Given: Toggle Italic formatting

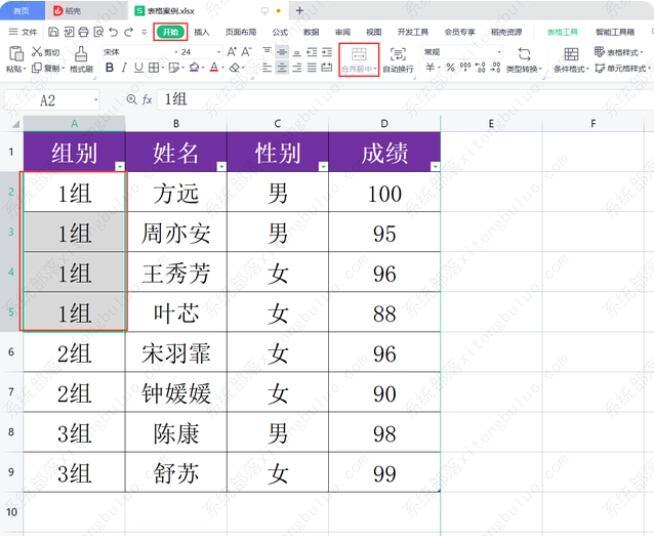Looking at the screenshot, I should 124,68.
